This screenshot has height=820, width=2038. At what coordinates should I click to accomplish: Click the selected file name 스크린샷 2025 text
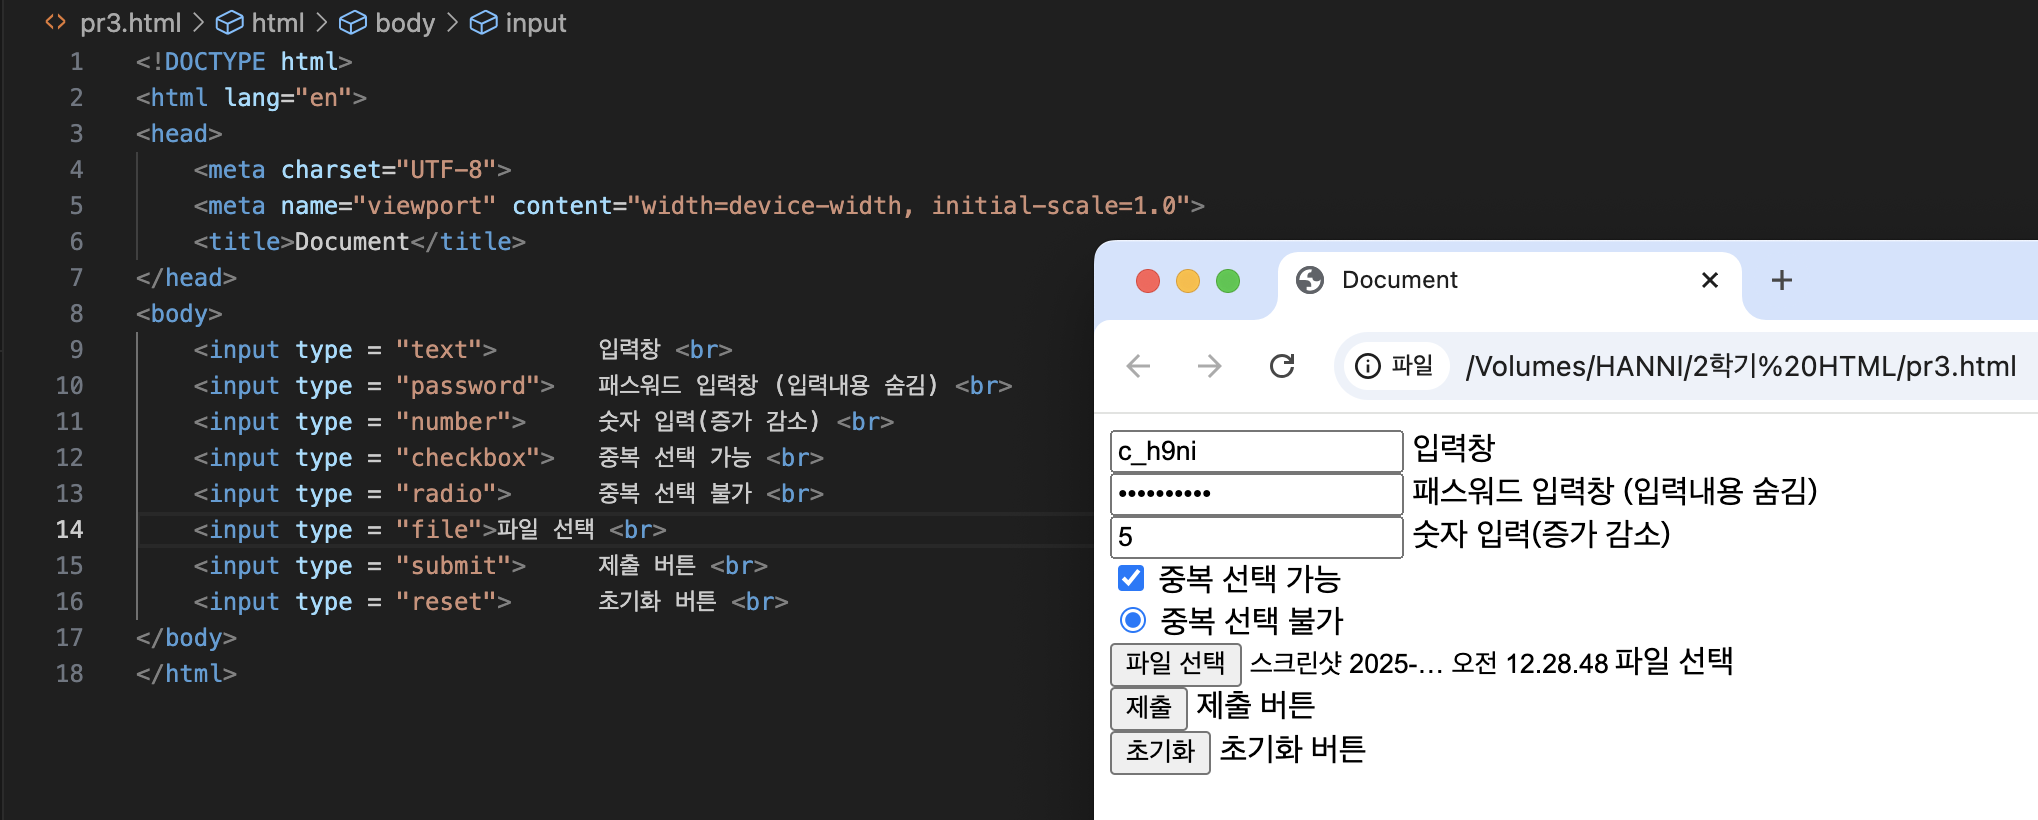[1428, 663]
